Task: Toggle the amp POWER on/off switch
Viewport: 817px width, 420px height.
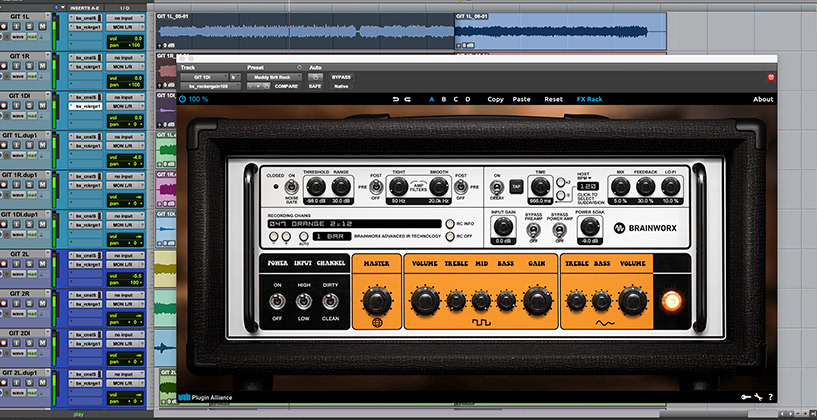Action: (x=277, y=301)
